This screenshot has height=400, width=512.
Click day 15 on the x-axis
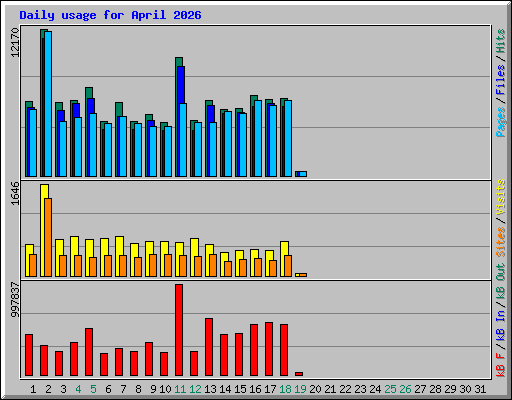tap(240, 389)
